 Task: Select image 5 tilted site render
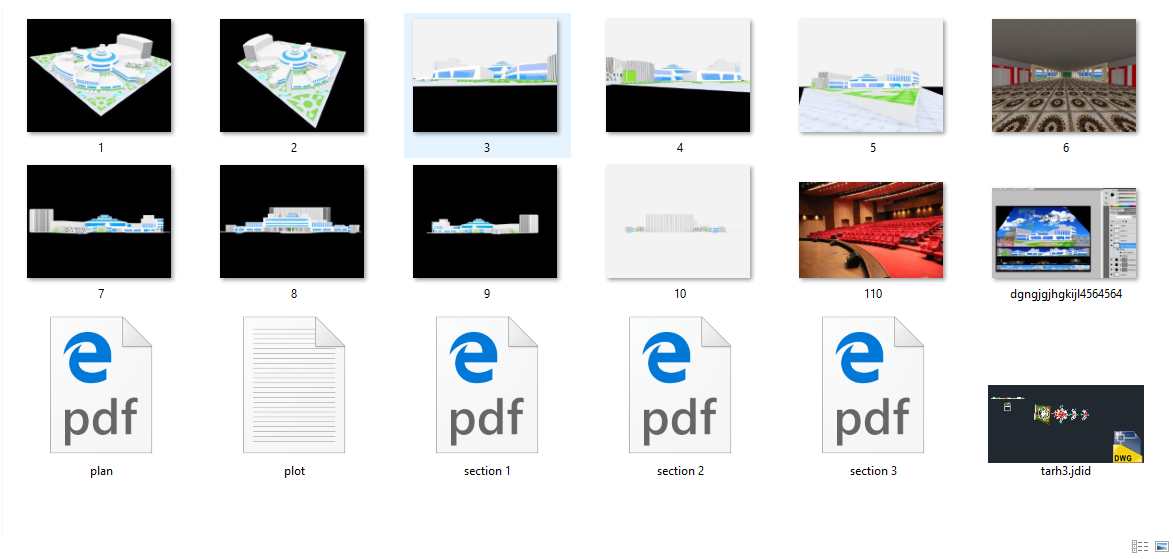[872, 75]
